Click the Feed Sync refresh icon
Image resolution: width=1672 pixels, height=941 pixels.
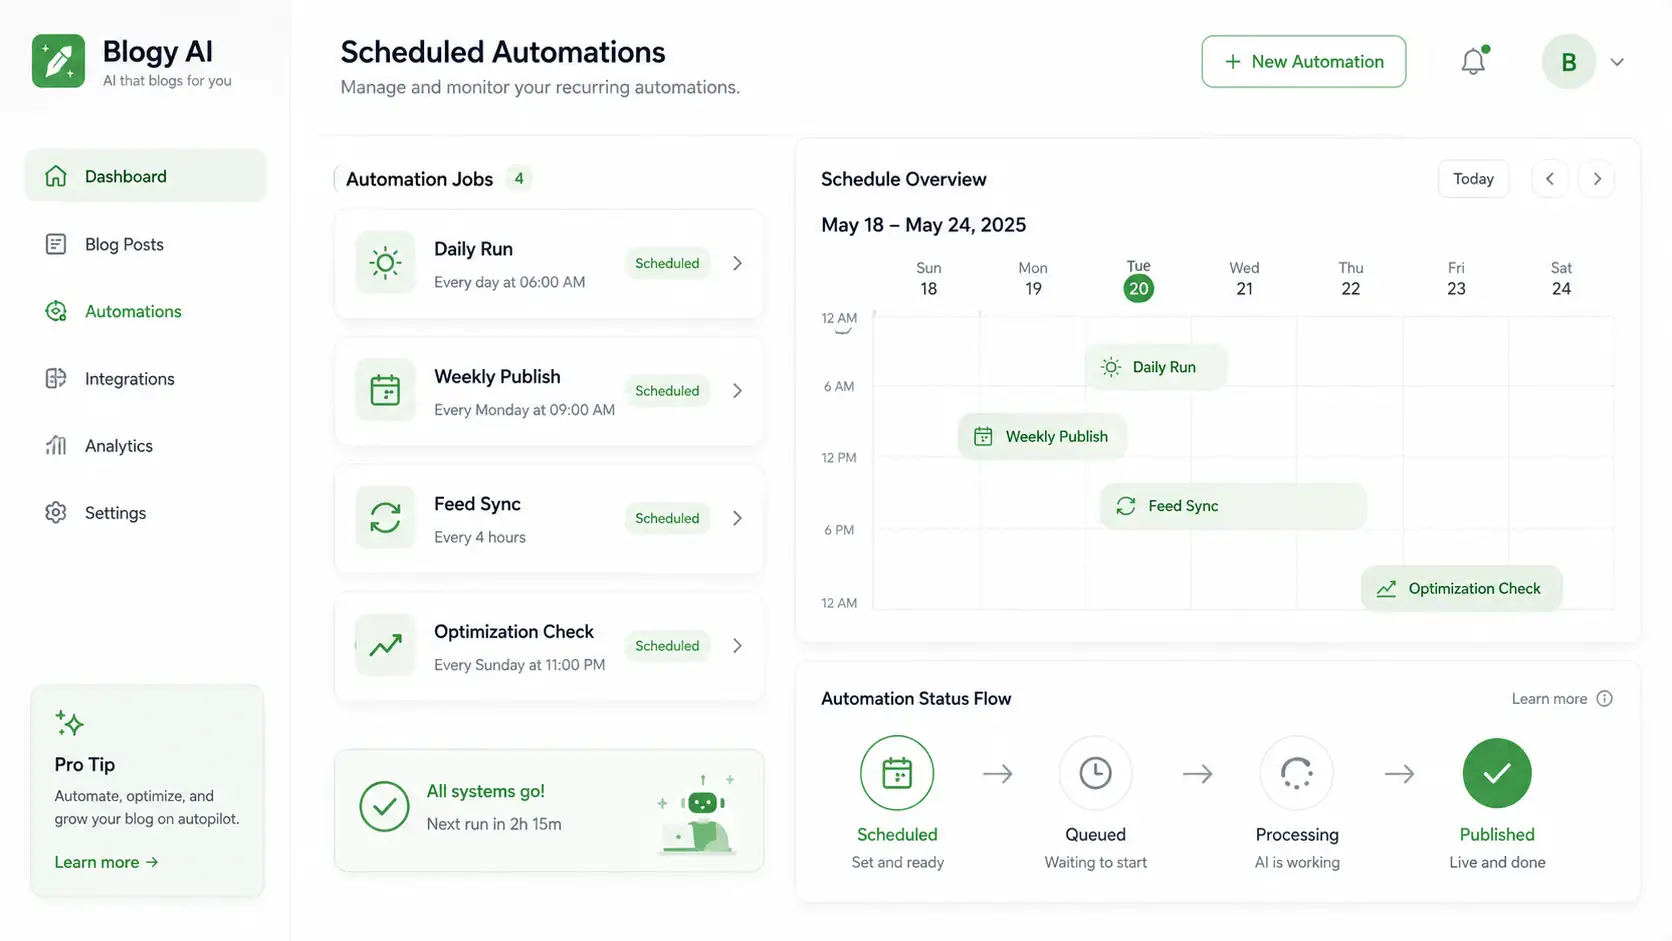pyautogui.click(x=385, y=517)
